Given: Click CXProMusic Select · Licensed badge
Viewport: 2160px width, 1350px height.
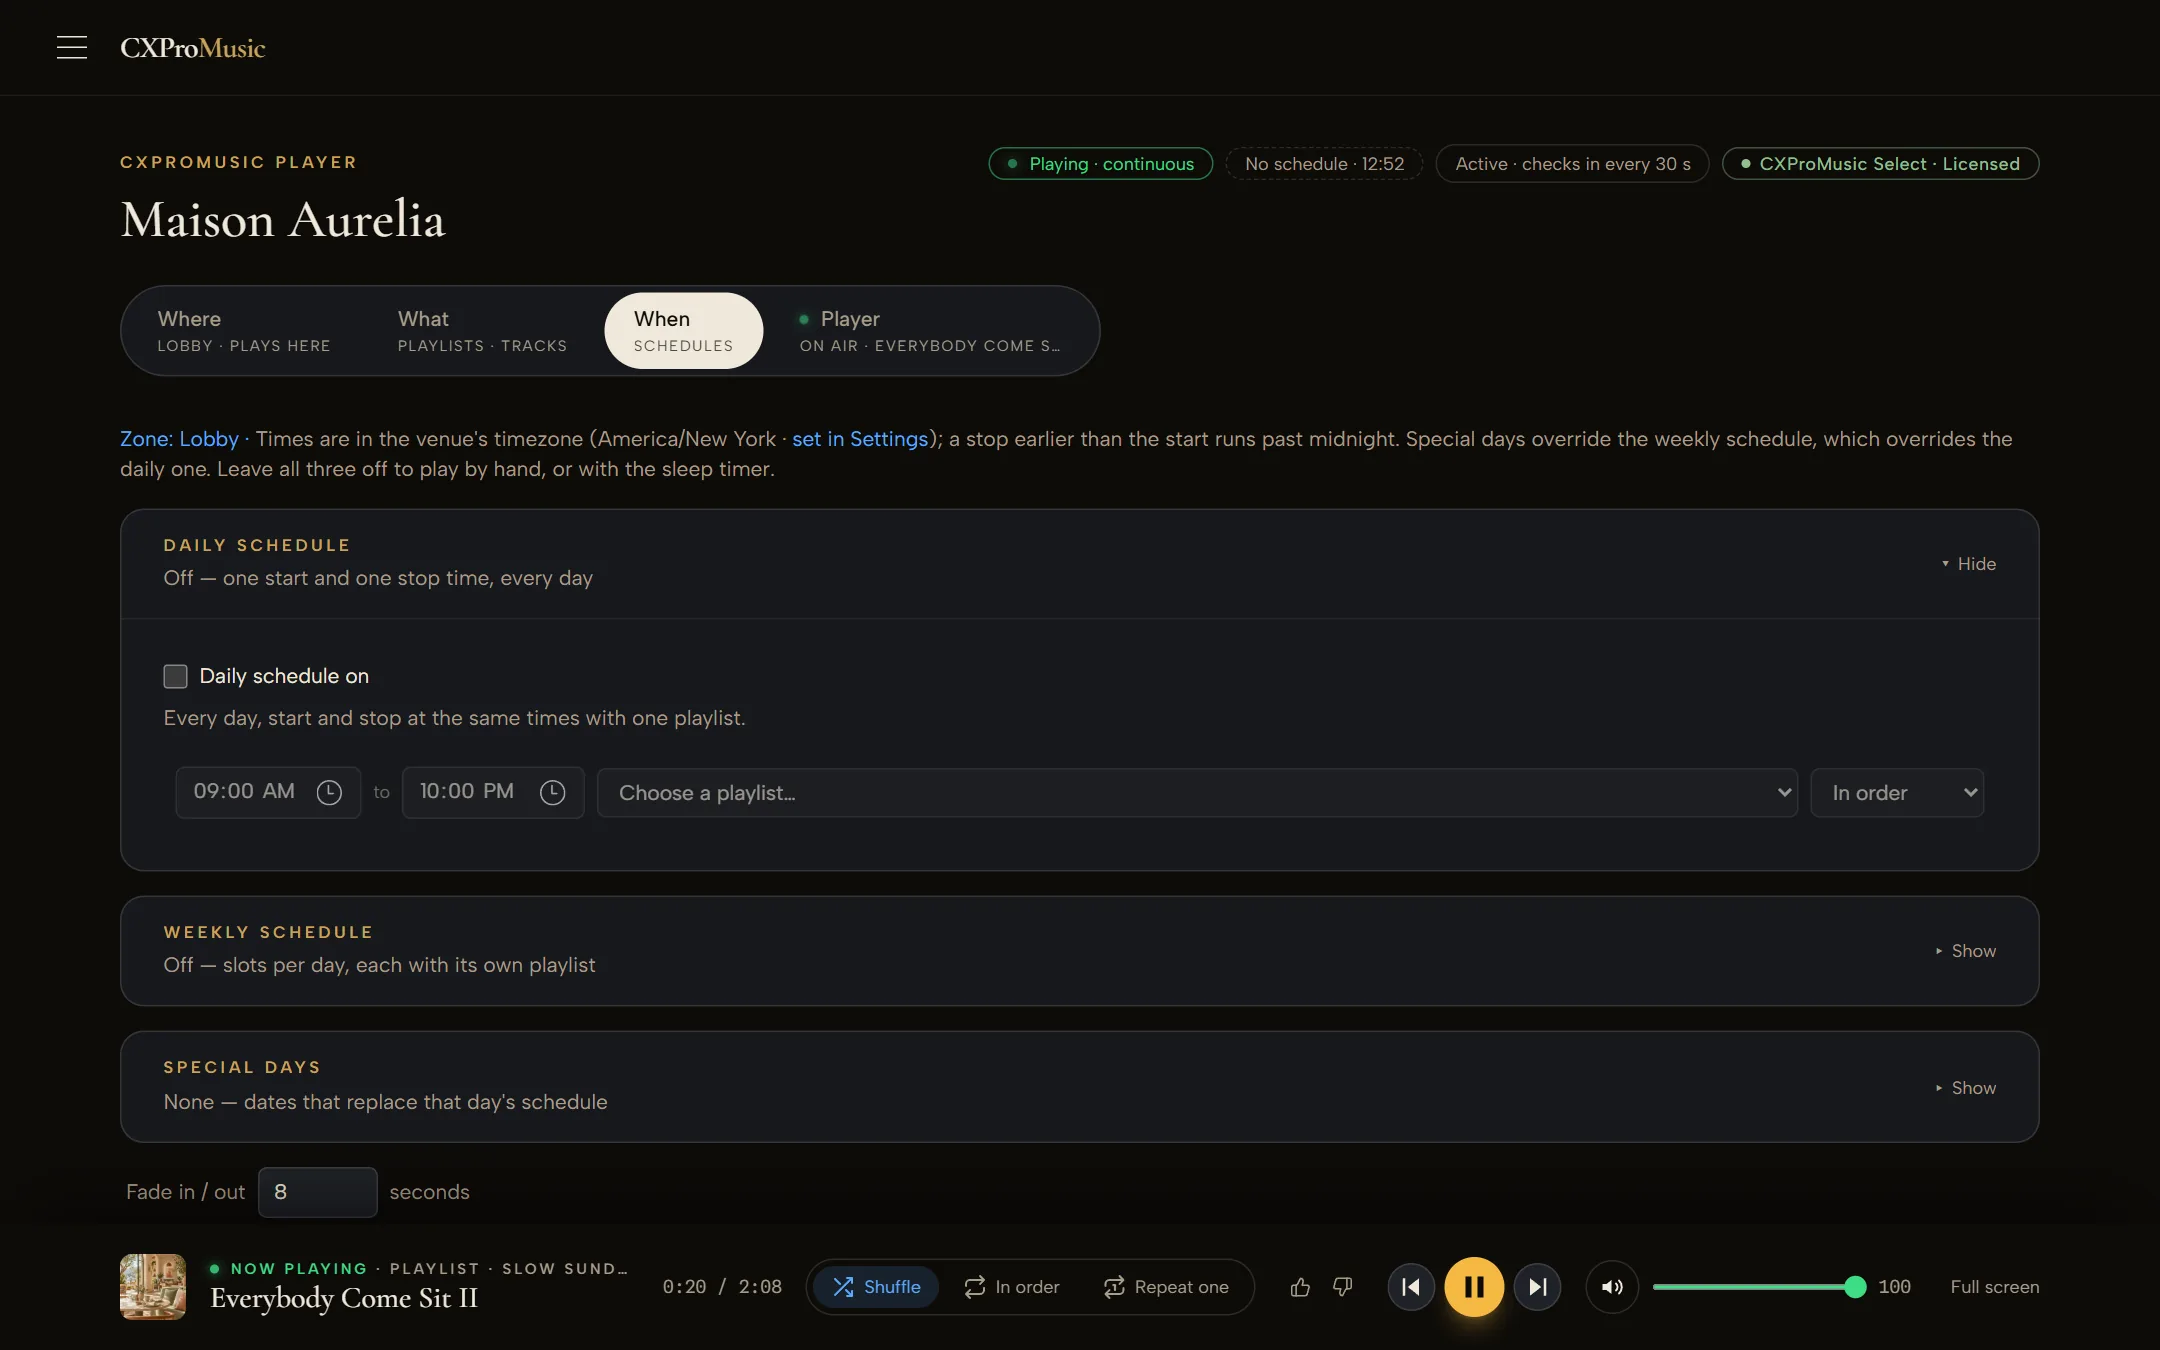Looking at the screenshot, I should pos(1880,164).
